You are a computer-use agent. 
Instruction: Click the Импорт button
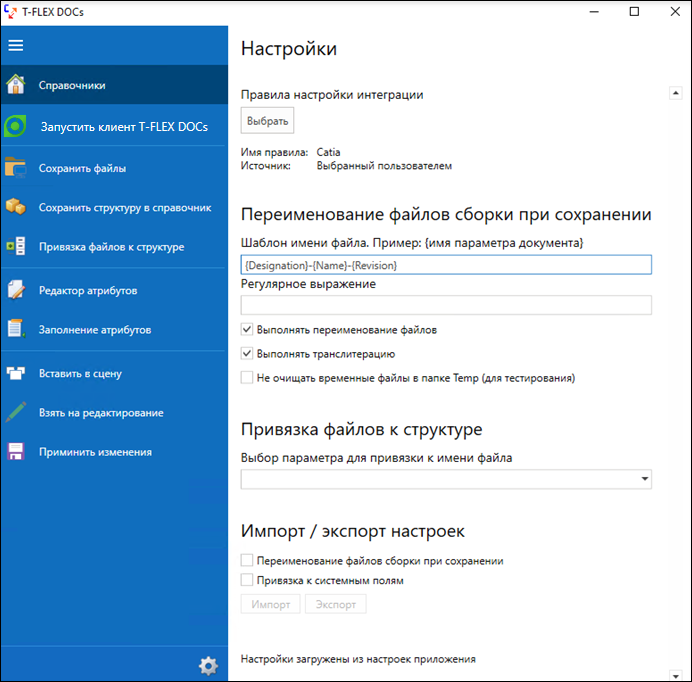pos(271,604)
